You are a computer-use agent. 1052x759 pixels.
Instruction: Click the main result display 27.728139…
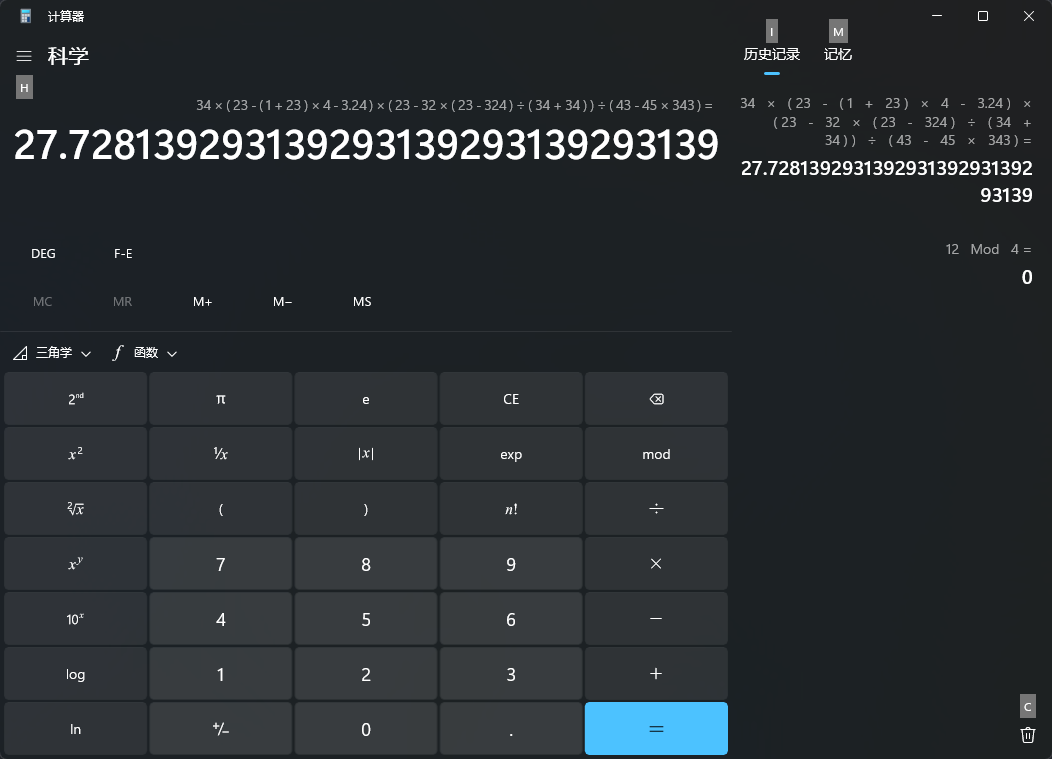click(x=366, y=145)
